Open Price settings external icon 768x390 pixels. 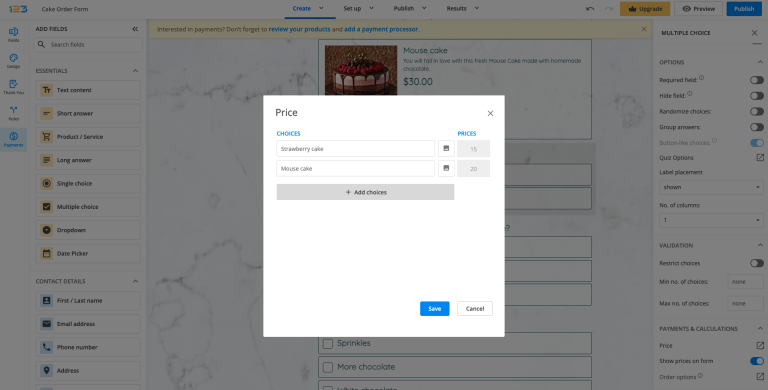point(760,345)
